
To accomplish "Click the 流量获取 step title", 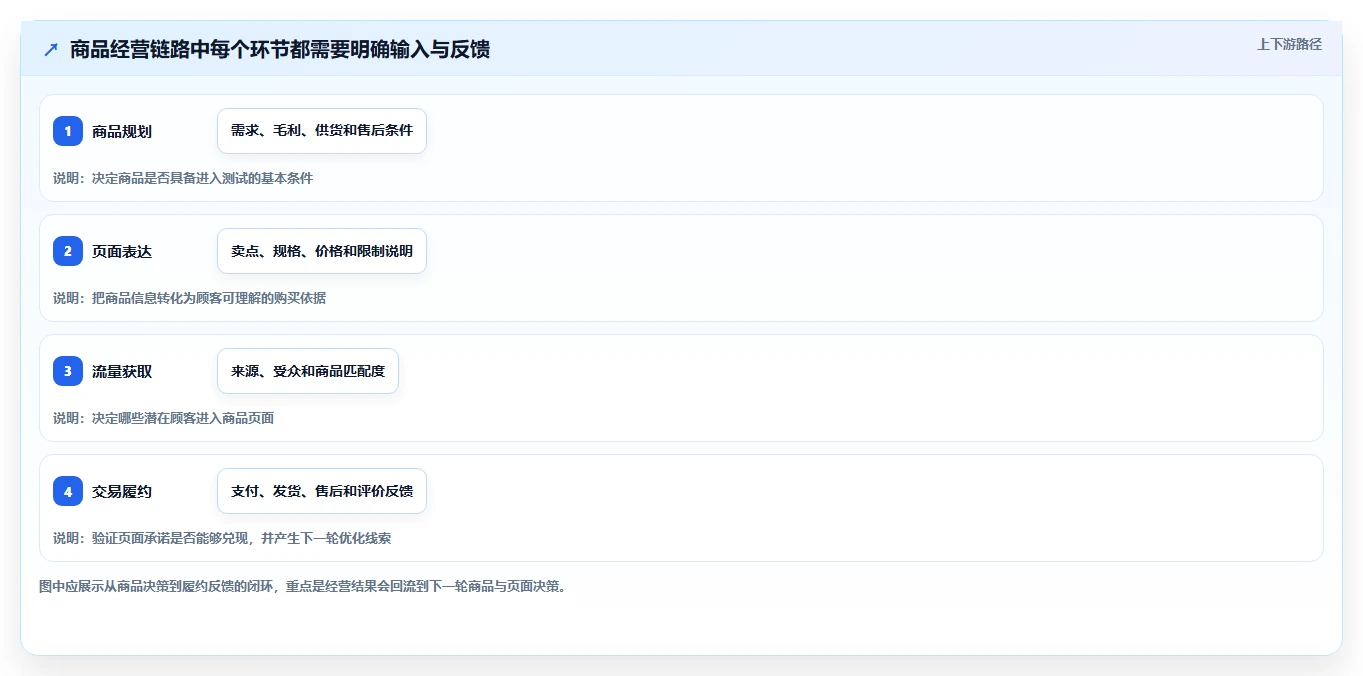I will 122,371.
